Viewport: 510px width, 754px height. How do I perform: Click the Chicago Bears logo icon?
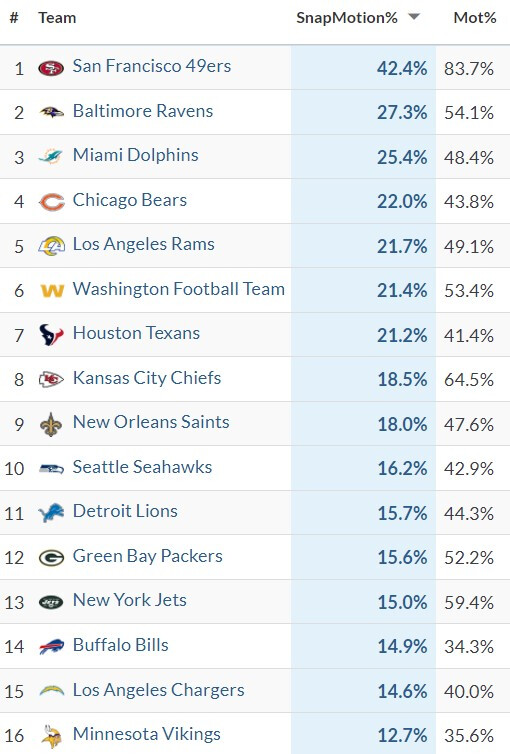(x=51, y=202)
